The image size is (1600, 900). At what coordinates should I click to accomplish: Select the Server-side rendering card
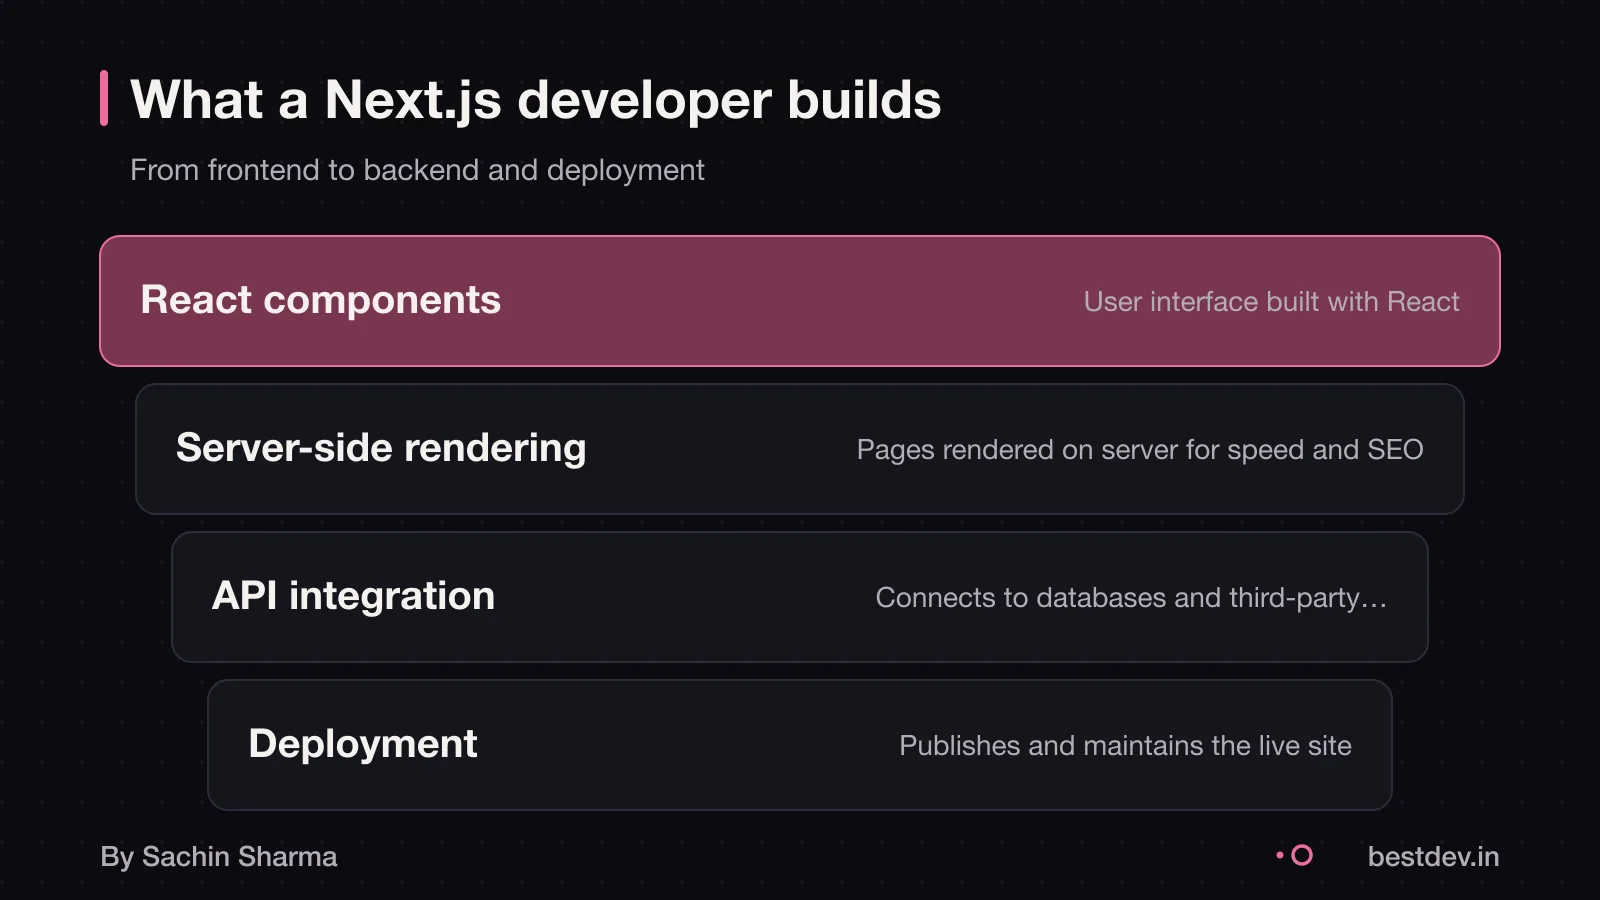pyautogui.click(x=800, y=449)
